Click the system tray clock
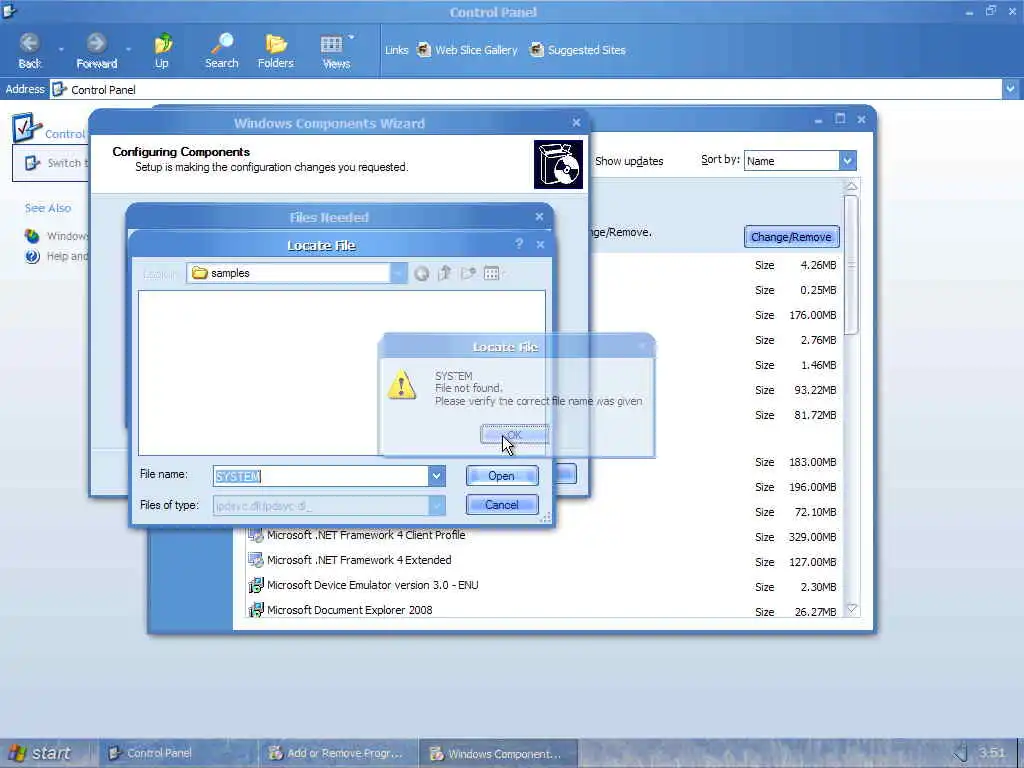The width and height of the screenshot is (1024, 768). (991, 752)
